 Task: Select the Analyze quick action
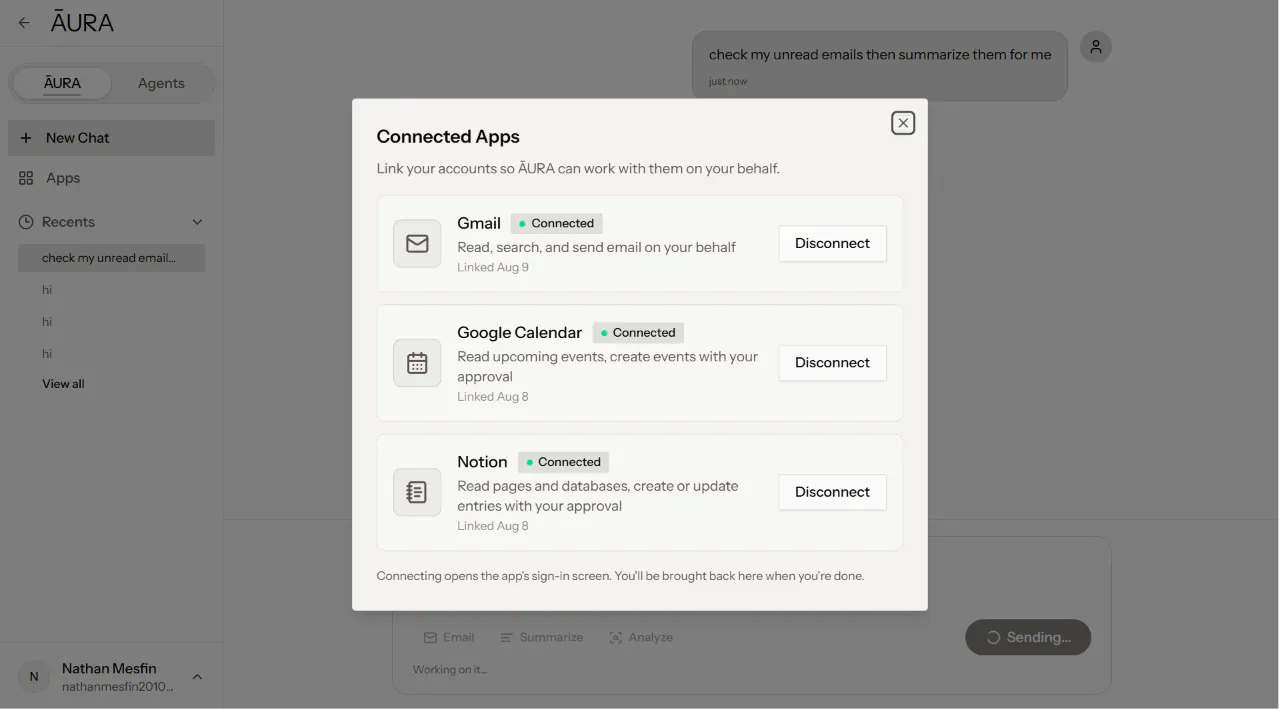(x=641, y=637)
